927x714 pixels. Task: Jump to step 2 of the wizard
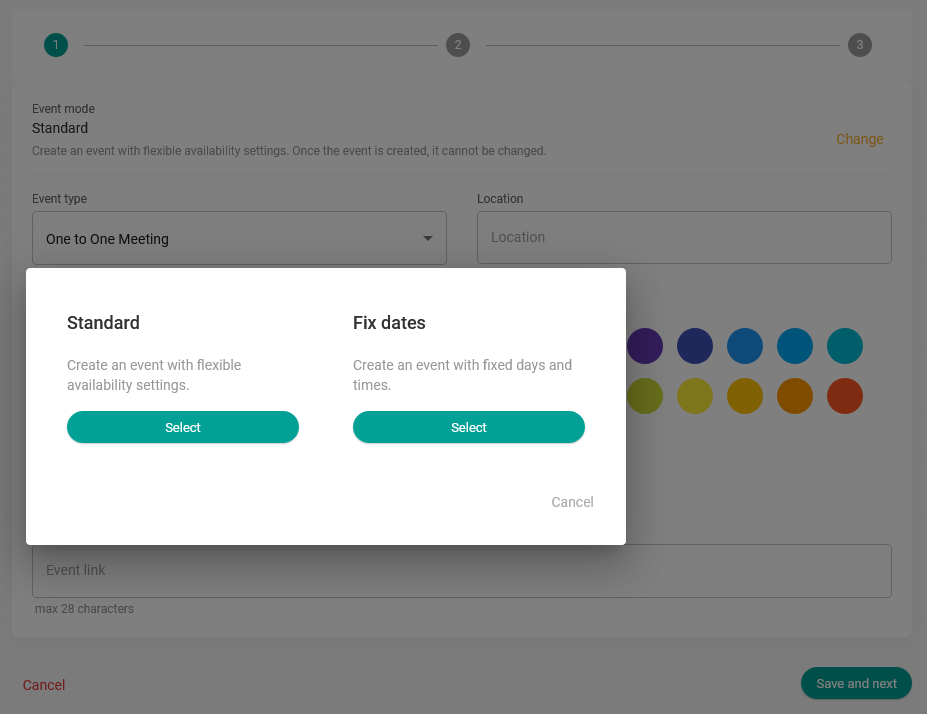point(457,45)
